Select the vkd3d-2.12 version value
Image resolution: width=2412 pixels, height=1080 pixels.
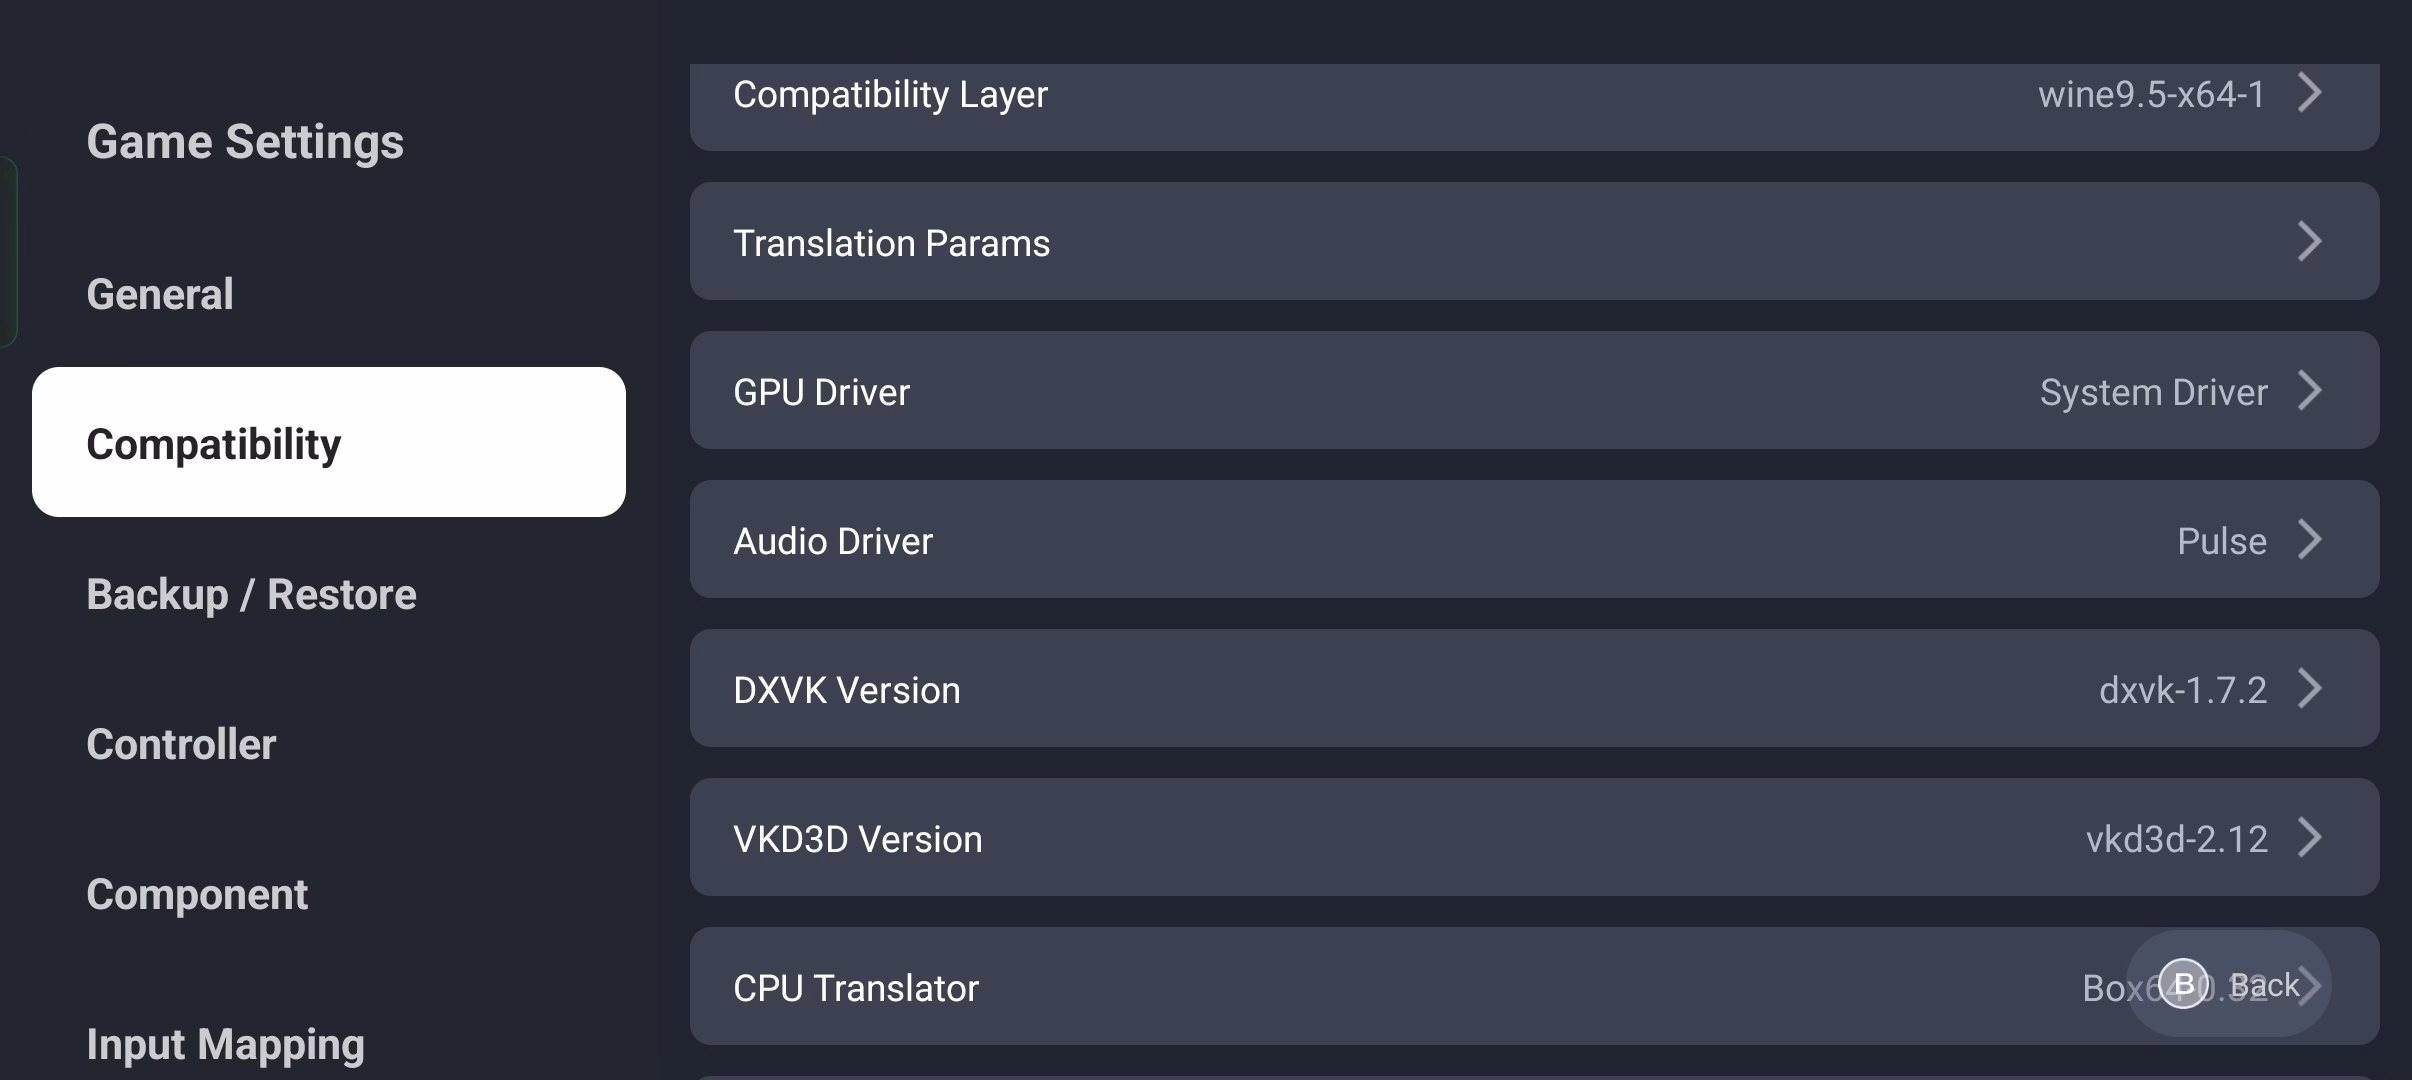pos(2176,839)
